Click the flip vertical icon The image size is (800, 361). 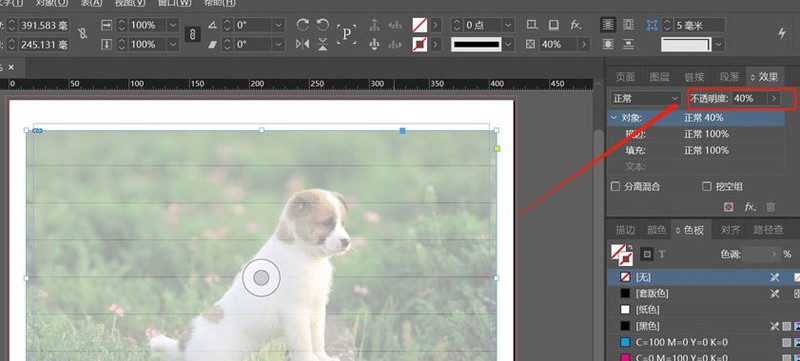point(322,44)
